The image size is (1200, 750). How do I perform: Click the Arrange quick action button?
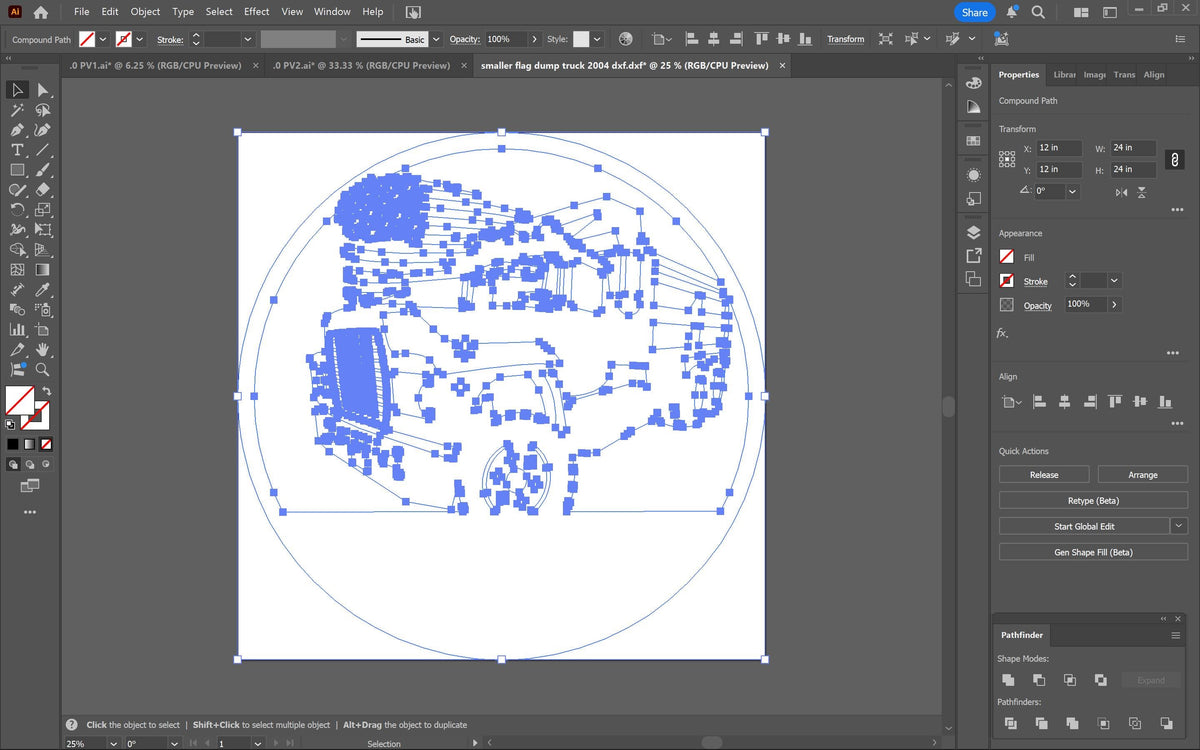click(x=1143, y=475)
